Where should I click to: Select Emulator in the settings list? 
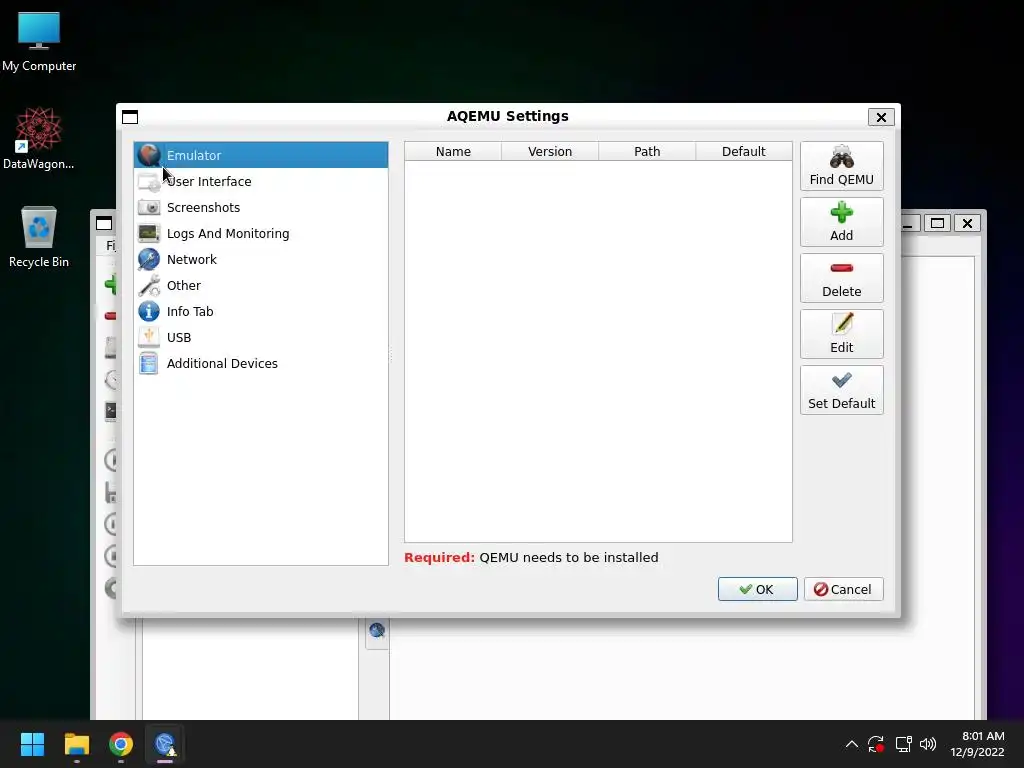pyautogui.click(x=261, y=155)
